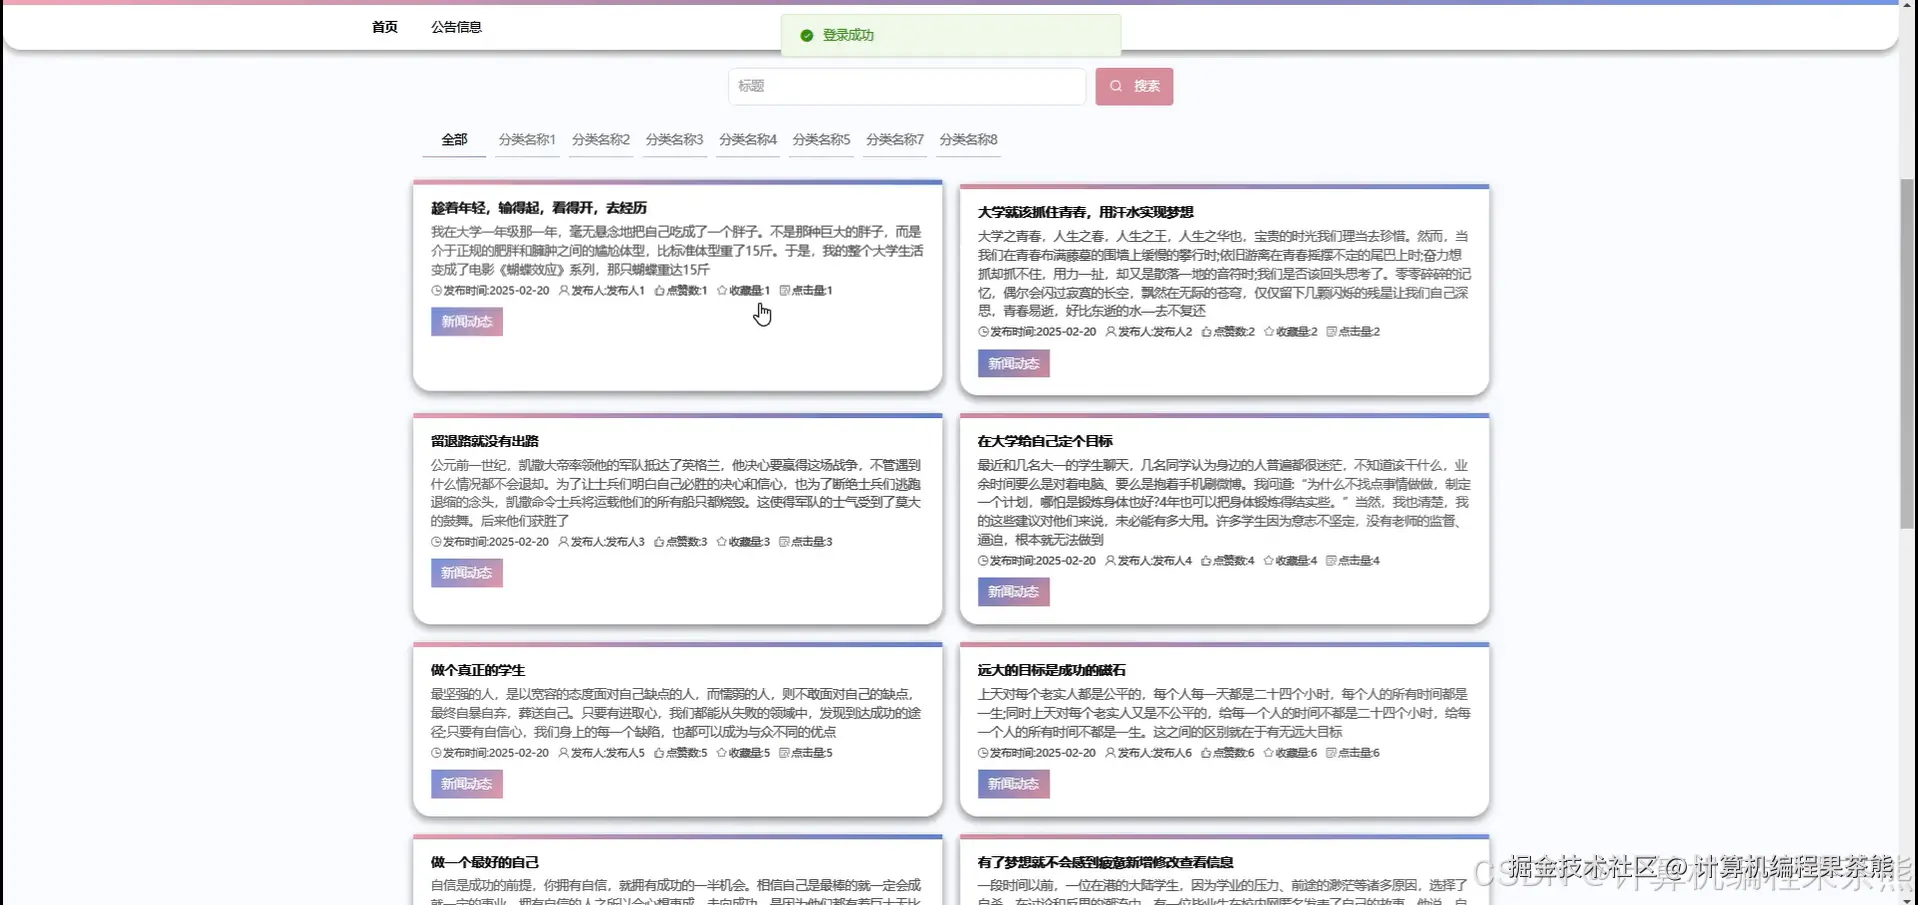Image resolution: width=1918 pixels, height=905 pixels.
Task: Open the 首页 menu item
Action: pos(384,27)
